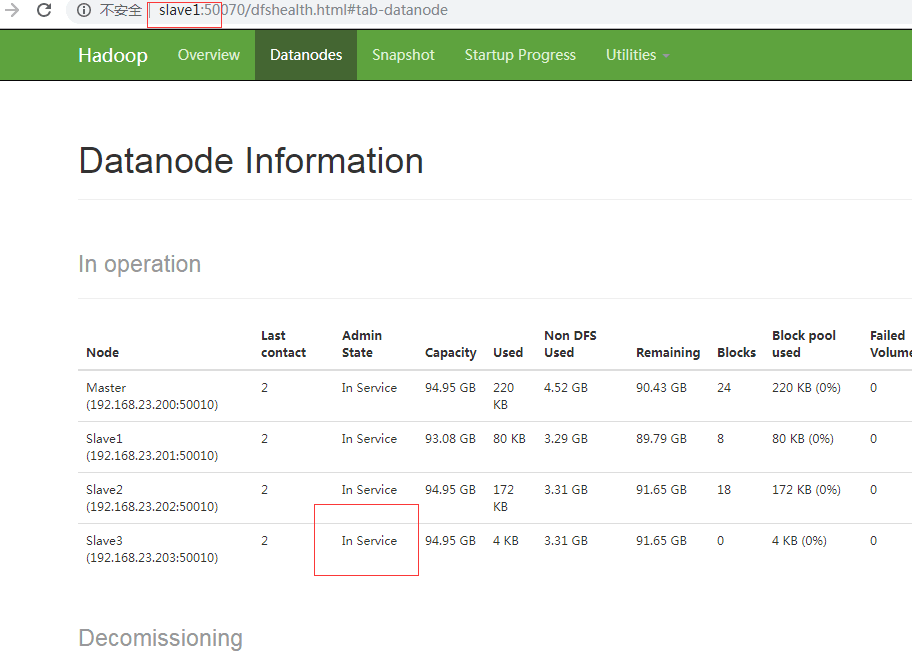Click In Service state for Slave3 row

[x=369, y=541]
